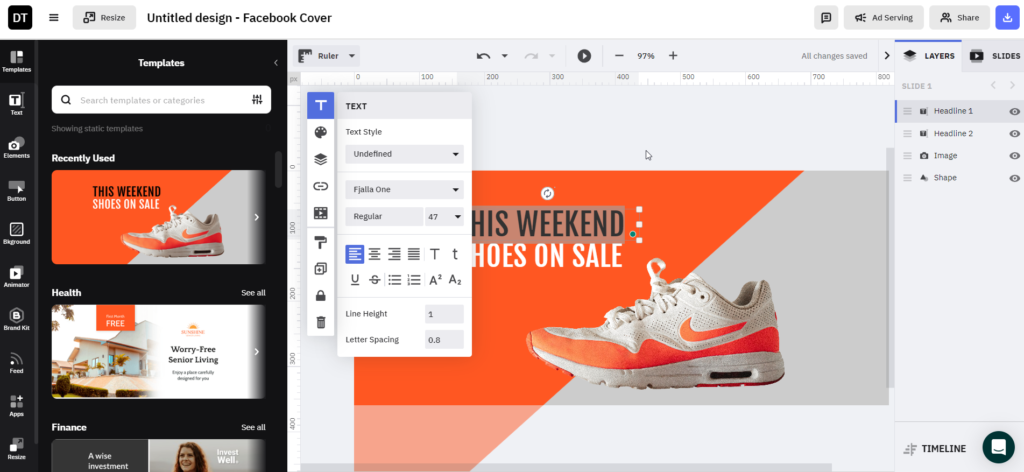The height and width of the screenshot is (472, 1024).
Task: Apply superscript formatting
Action: (435, 280)
